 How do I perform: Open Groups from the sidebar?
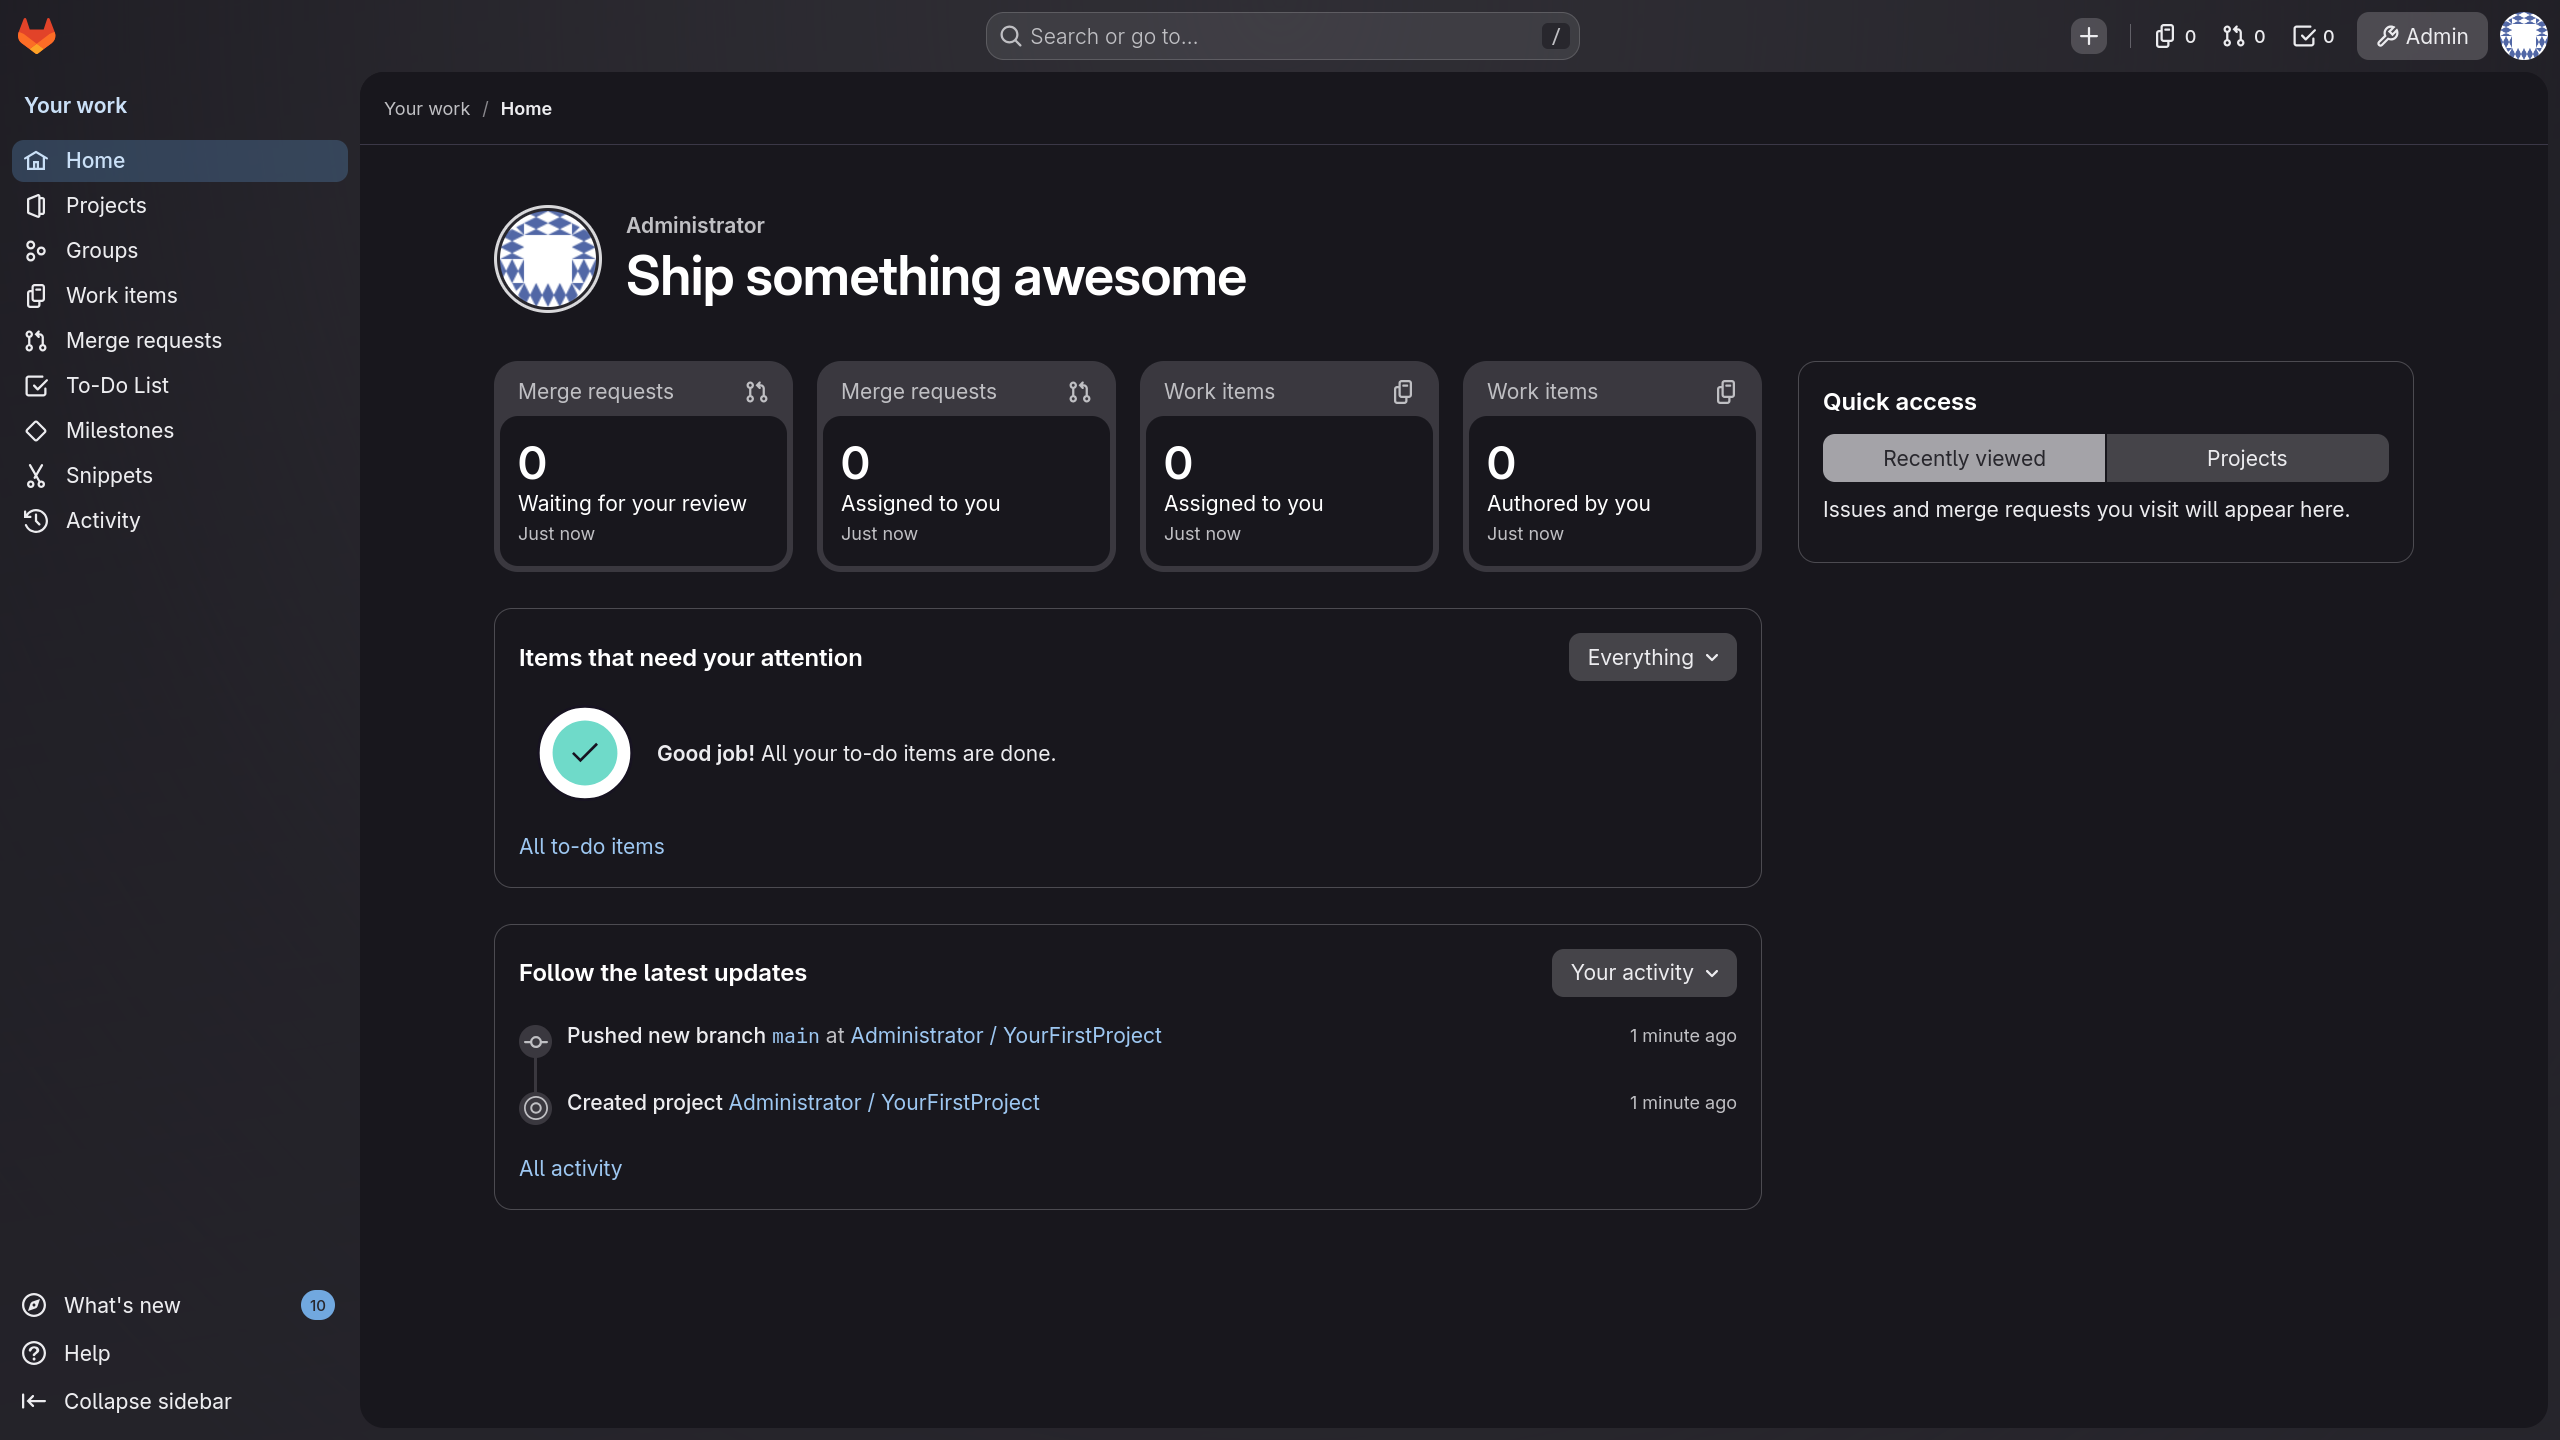(180, 251)
